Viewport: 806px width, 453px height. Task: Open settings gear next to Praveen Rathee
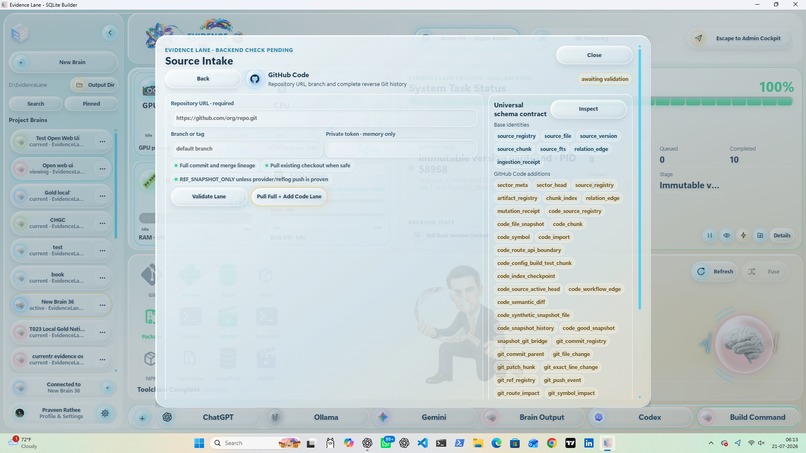pos(105,413)
